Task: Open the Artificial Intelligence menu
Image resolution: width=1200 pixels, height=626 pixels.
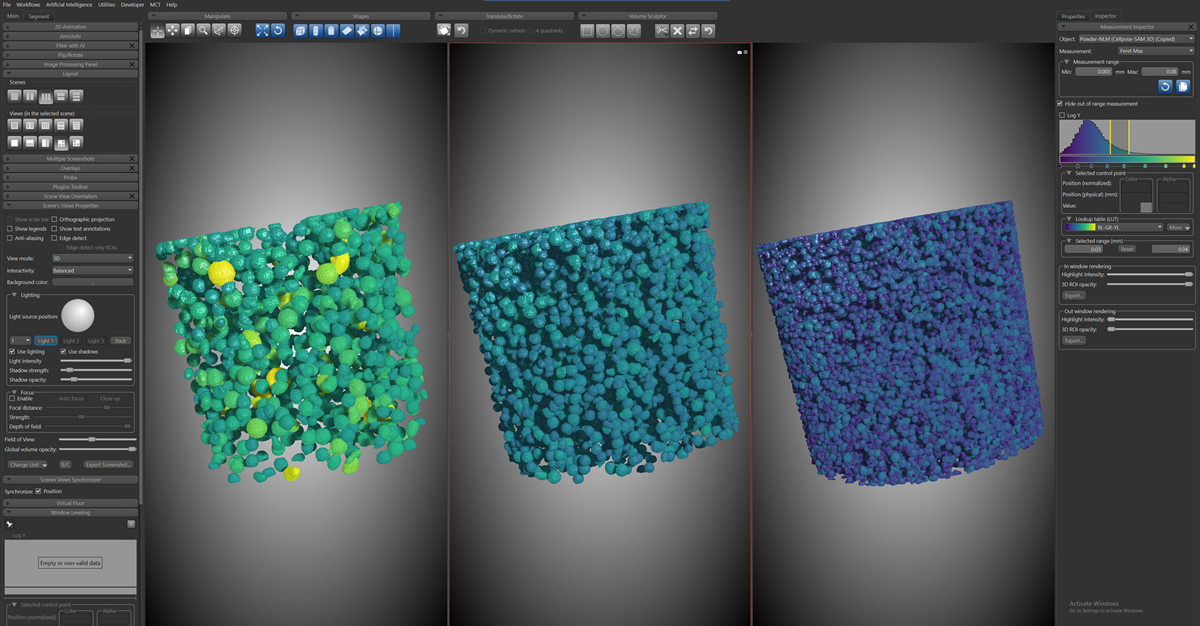Action: point(69,5)
